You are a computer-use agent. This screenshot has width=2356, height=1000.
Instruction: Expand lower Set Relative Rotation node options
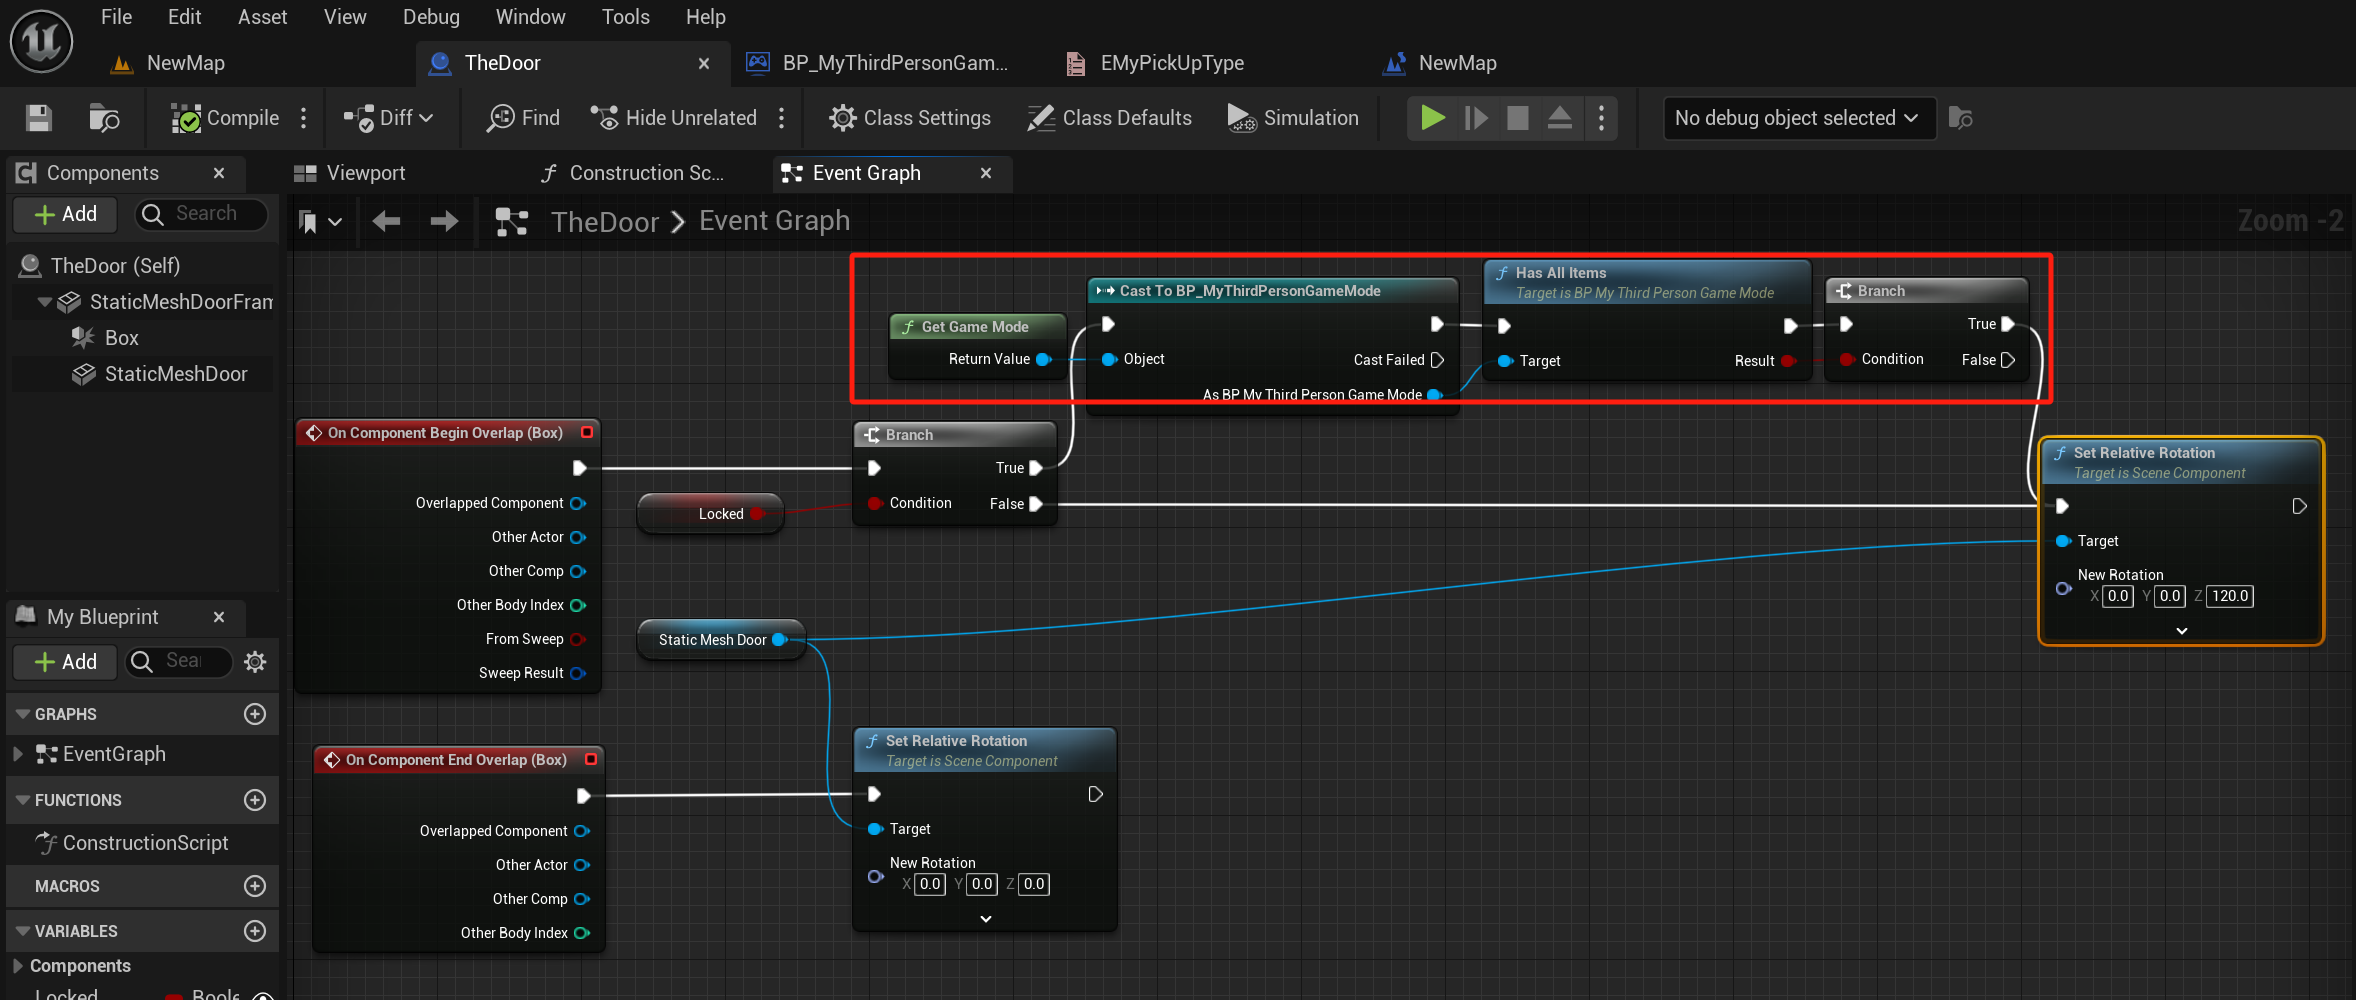986,919
